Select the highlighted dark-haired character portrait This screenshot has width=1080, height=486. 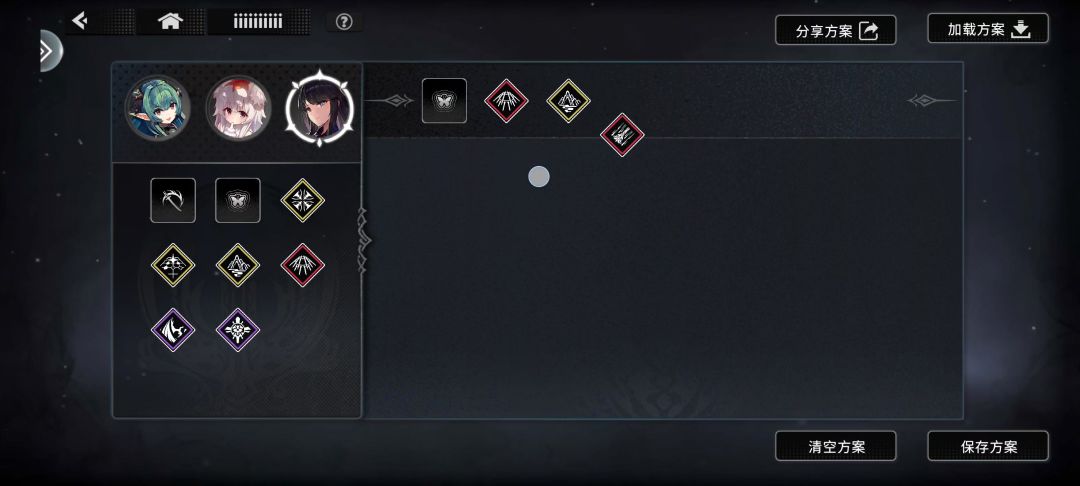320,108
